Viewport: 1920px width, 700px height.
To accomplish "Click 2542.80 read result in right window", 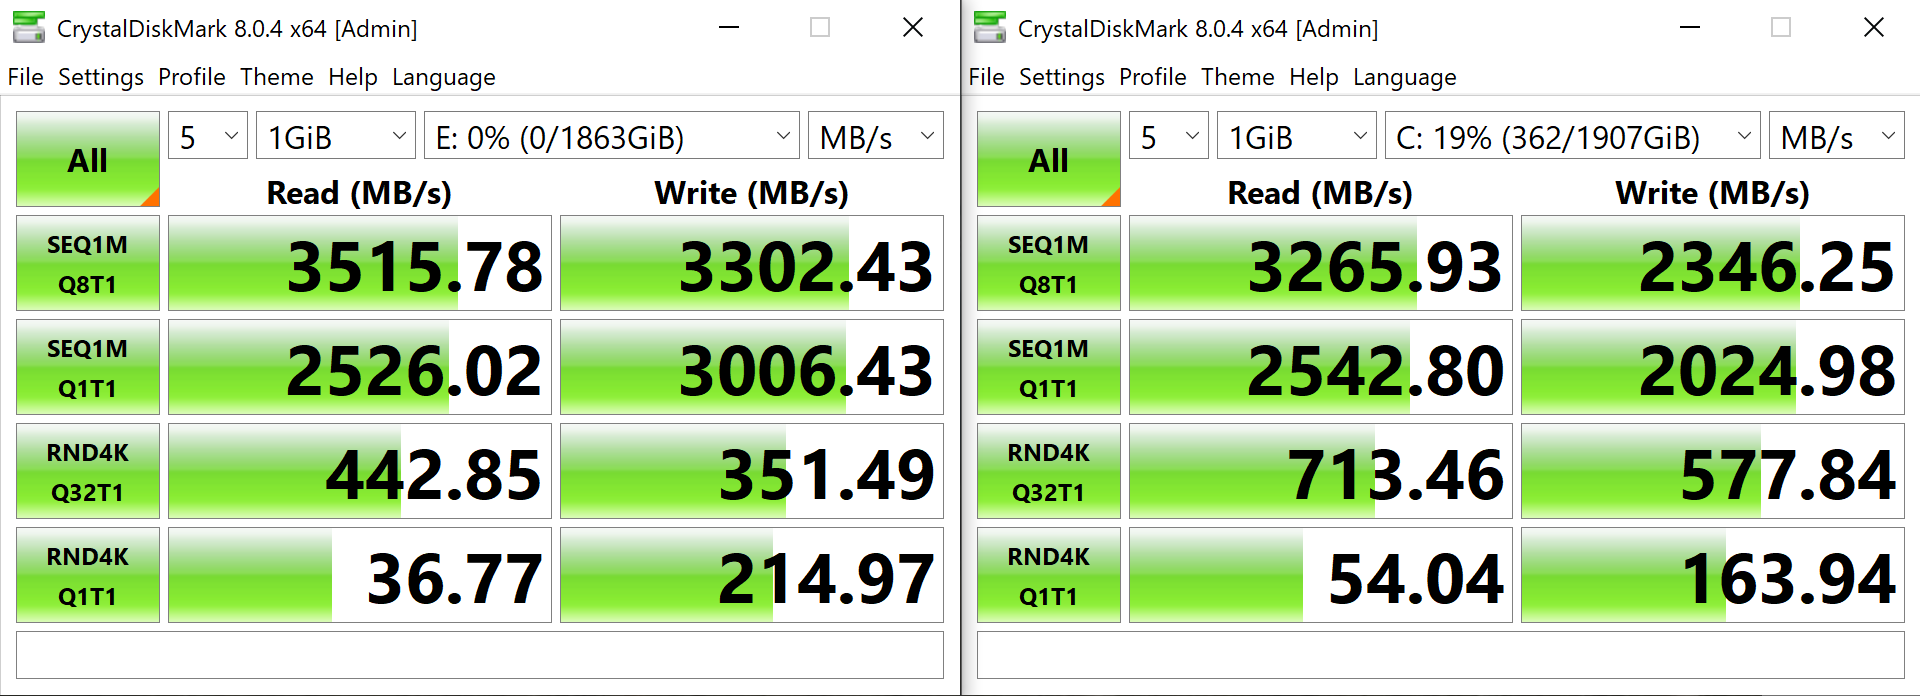I will [x=1321, y=367].
